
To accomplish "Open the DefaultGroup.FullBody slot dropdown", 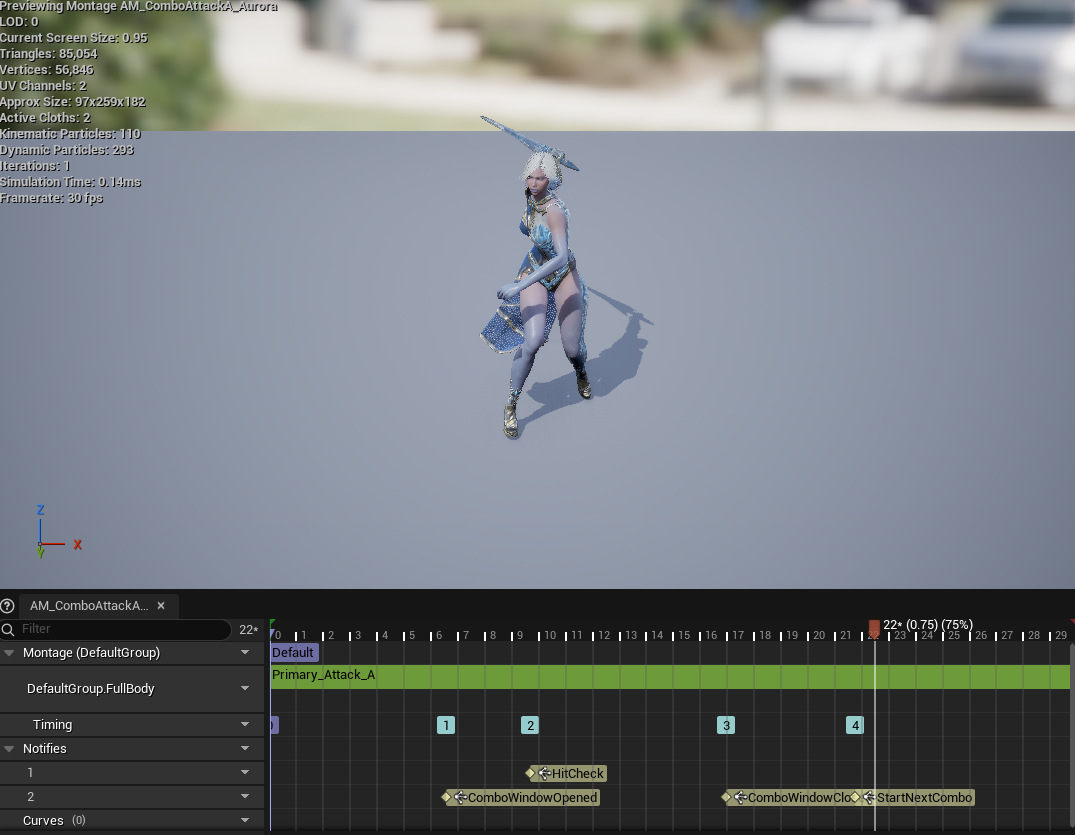I will point(245,688).
